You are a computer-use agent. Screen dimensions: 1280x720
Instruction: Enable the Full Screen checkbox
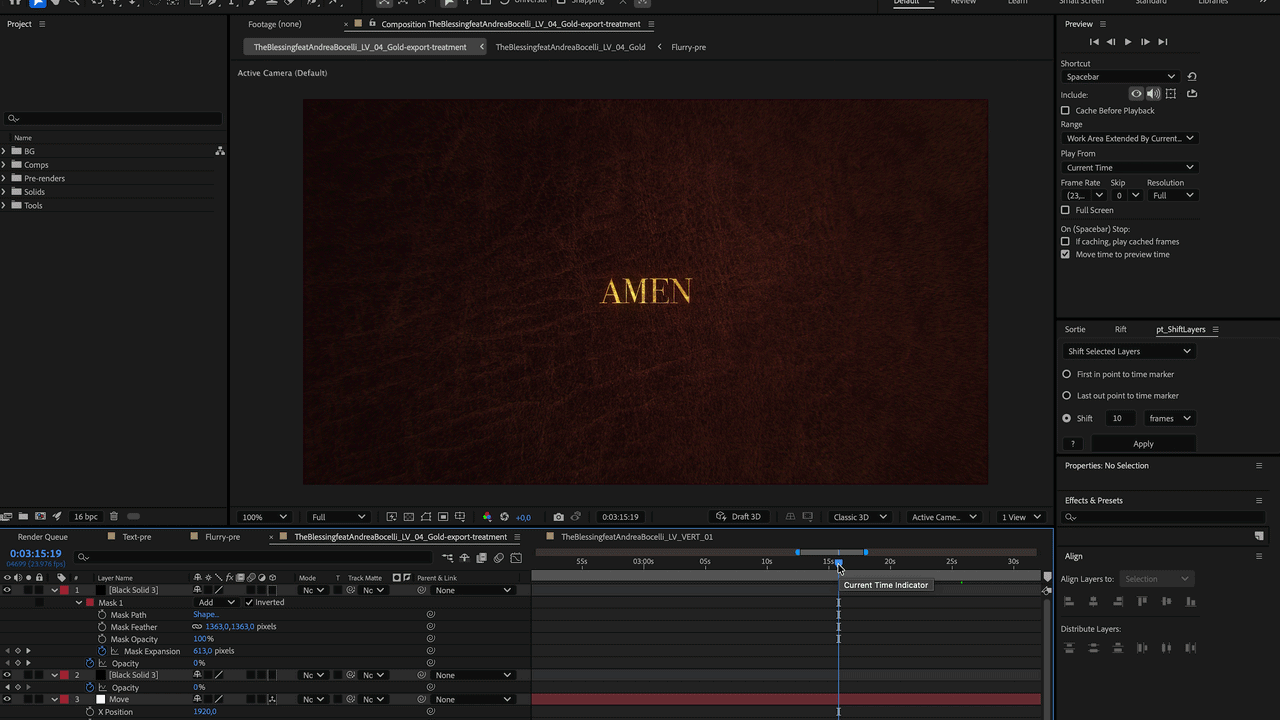point(1065,210)
